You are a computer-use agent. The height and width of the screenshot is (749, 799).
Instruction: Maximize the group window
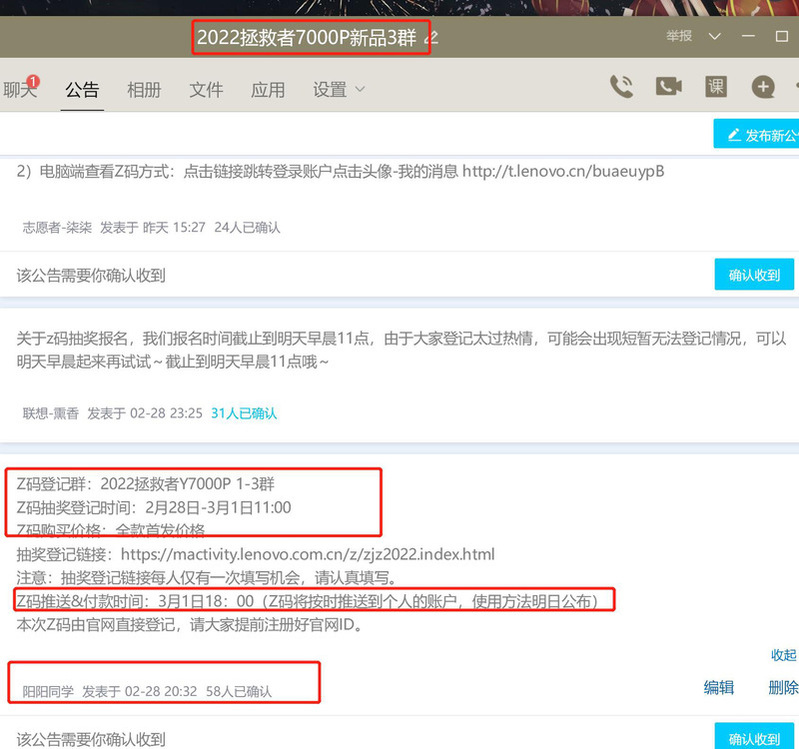tap(782, 37)
